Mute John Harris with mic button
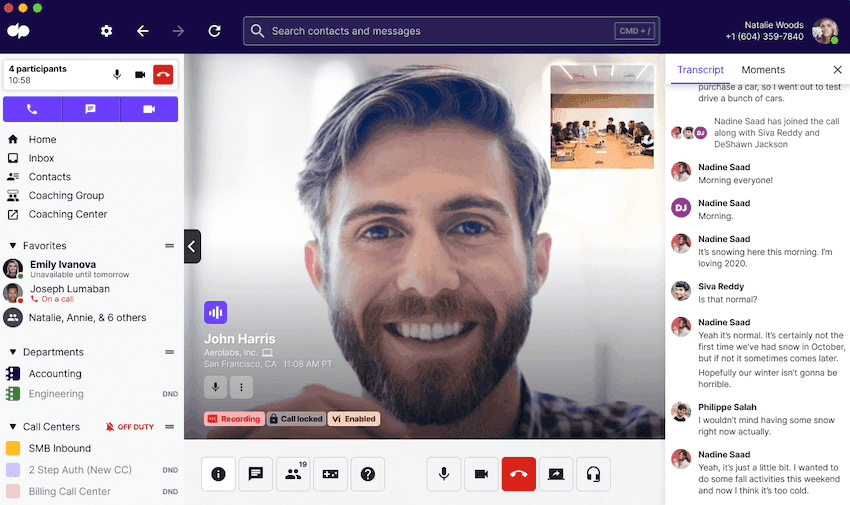The width and height of the screenshot is (850, 505). tap(215, 387)
